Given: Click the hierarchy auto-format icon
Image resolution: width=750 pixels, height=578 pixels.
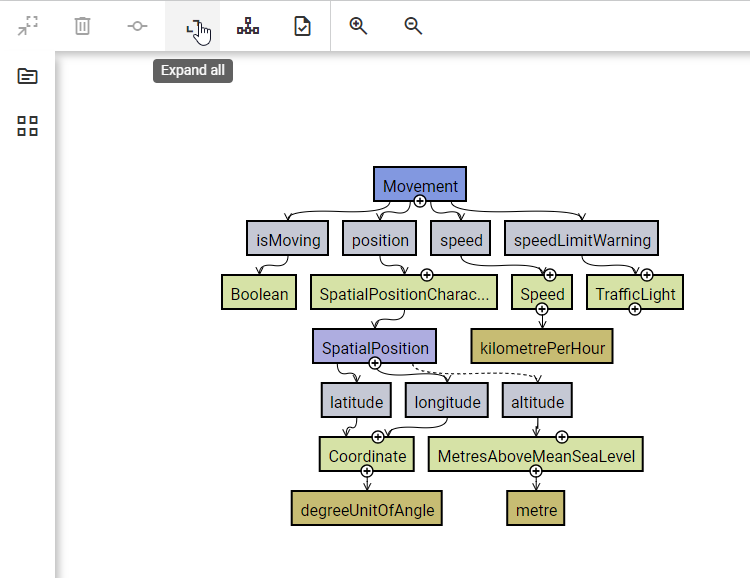Looking at the screenshot, I should pos(248,26).
